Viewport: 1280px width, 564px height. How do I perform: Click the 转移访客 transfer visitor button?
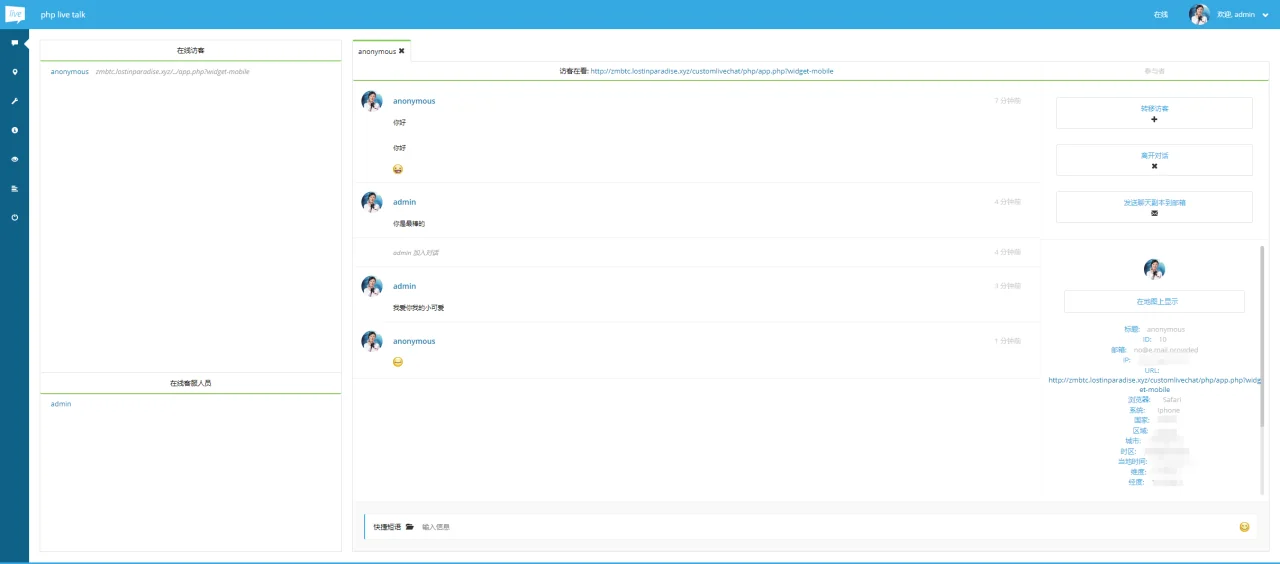pos(1154,113)
